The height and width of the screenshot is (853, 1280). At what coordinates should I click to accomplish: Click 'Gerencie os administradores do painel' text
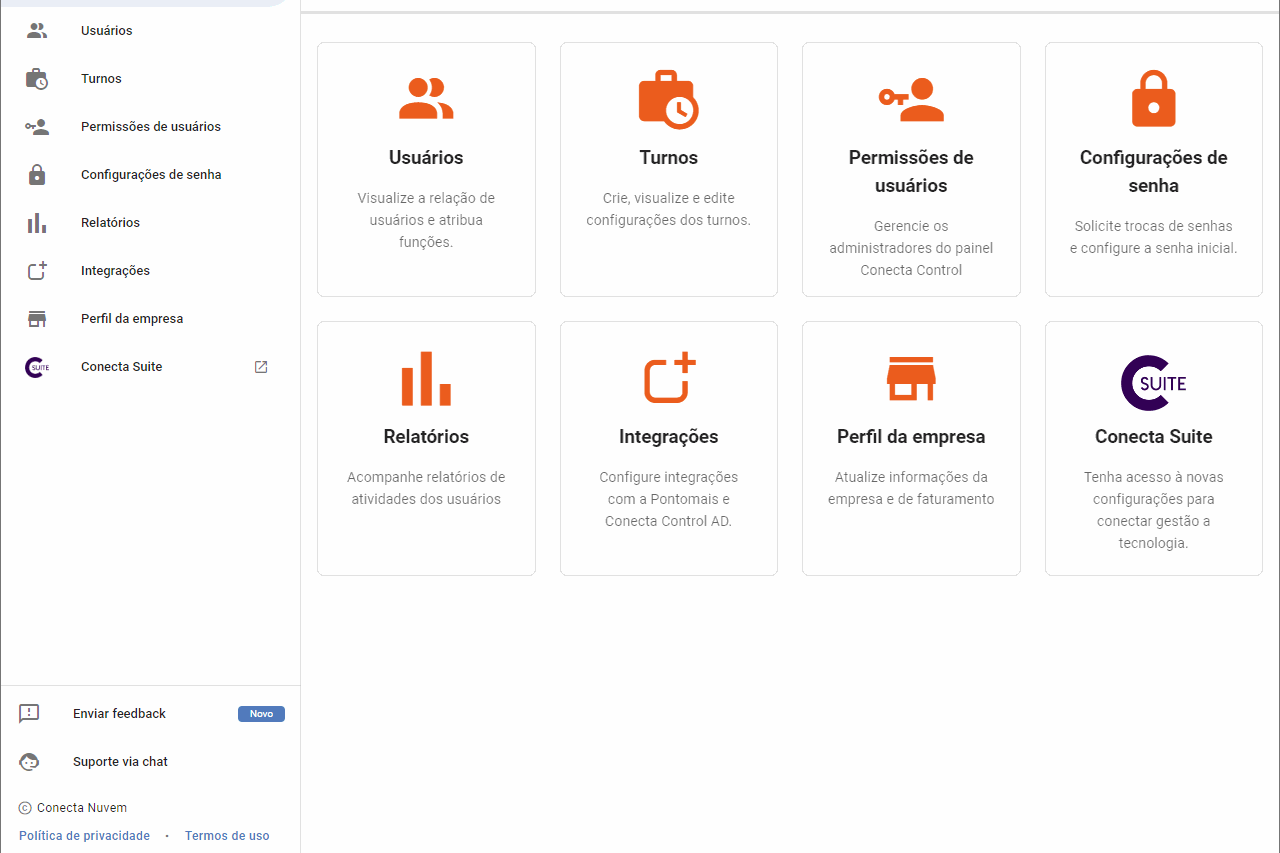point(911,248)
